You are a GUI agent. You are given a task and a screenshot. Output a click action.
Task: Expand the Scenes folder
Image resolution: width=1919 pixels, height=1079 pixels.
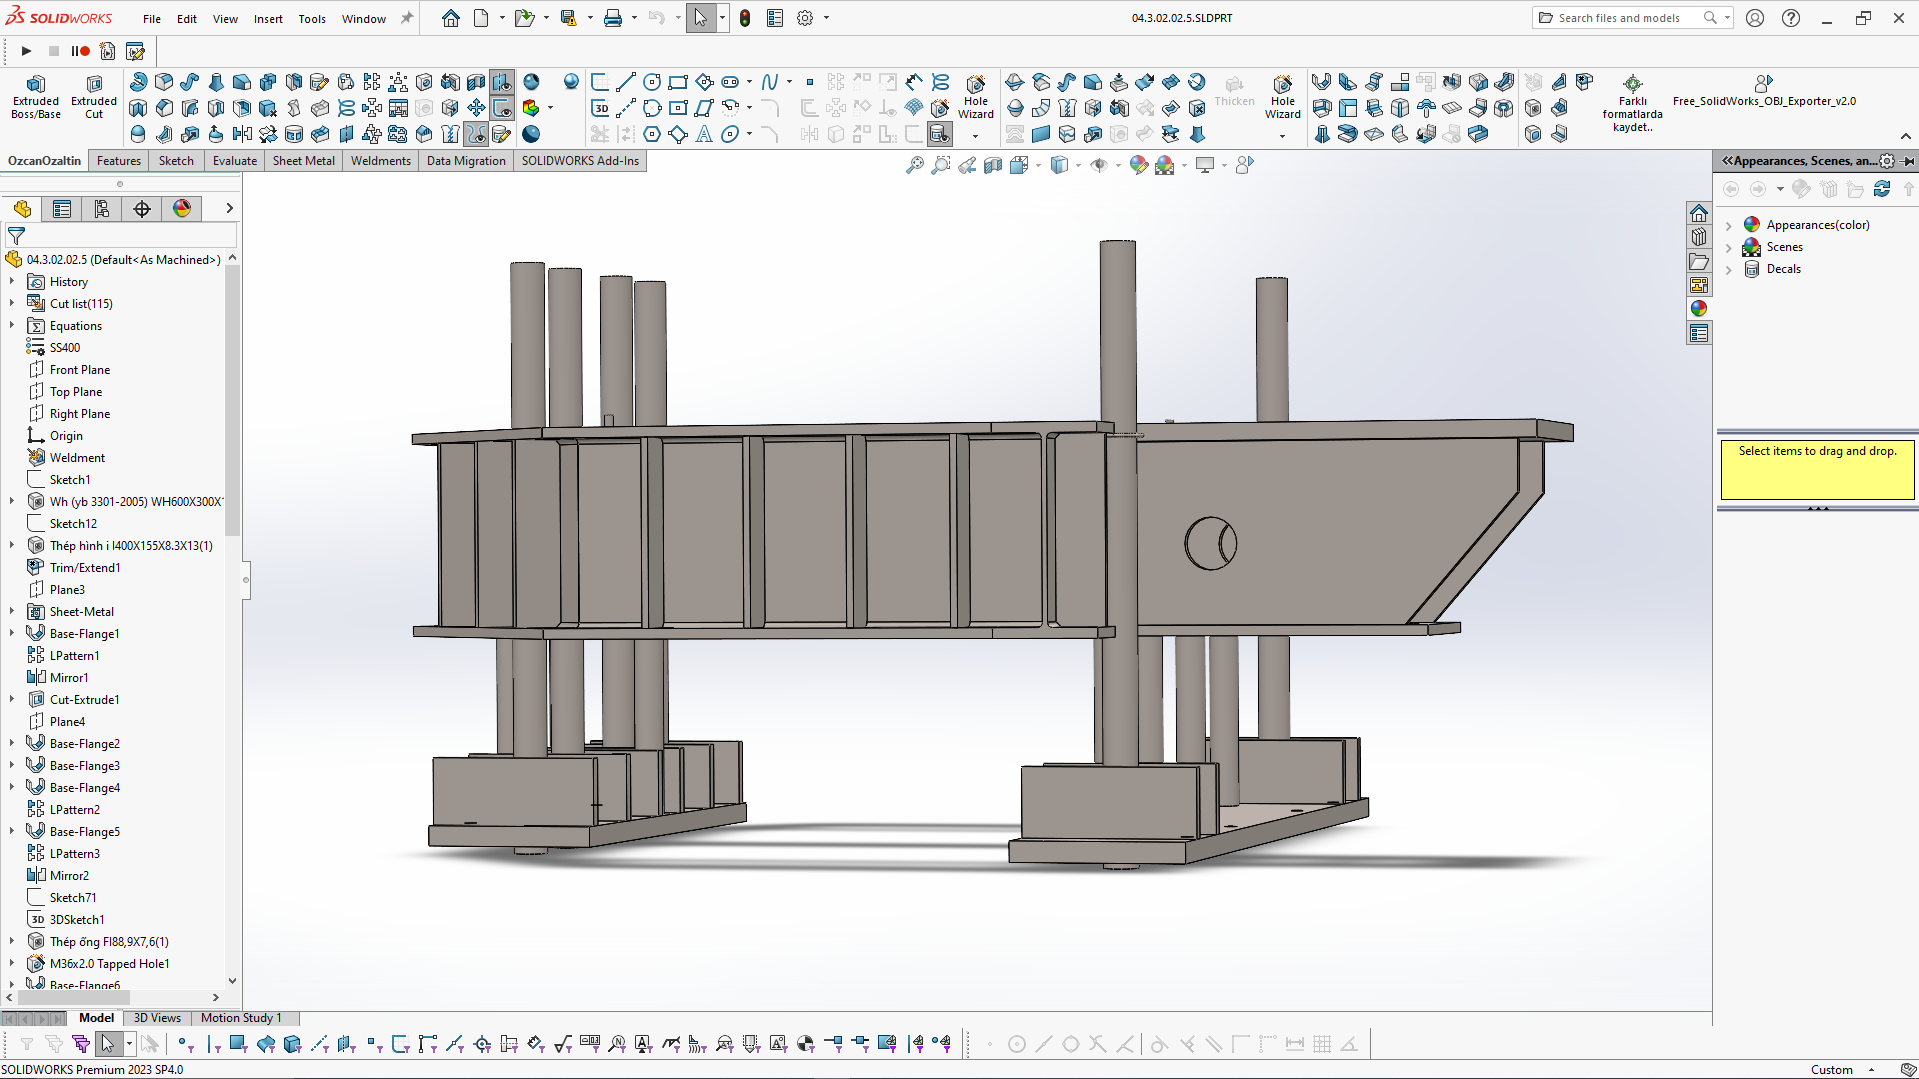(x=1729, y=248)
